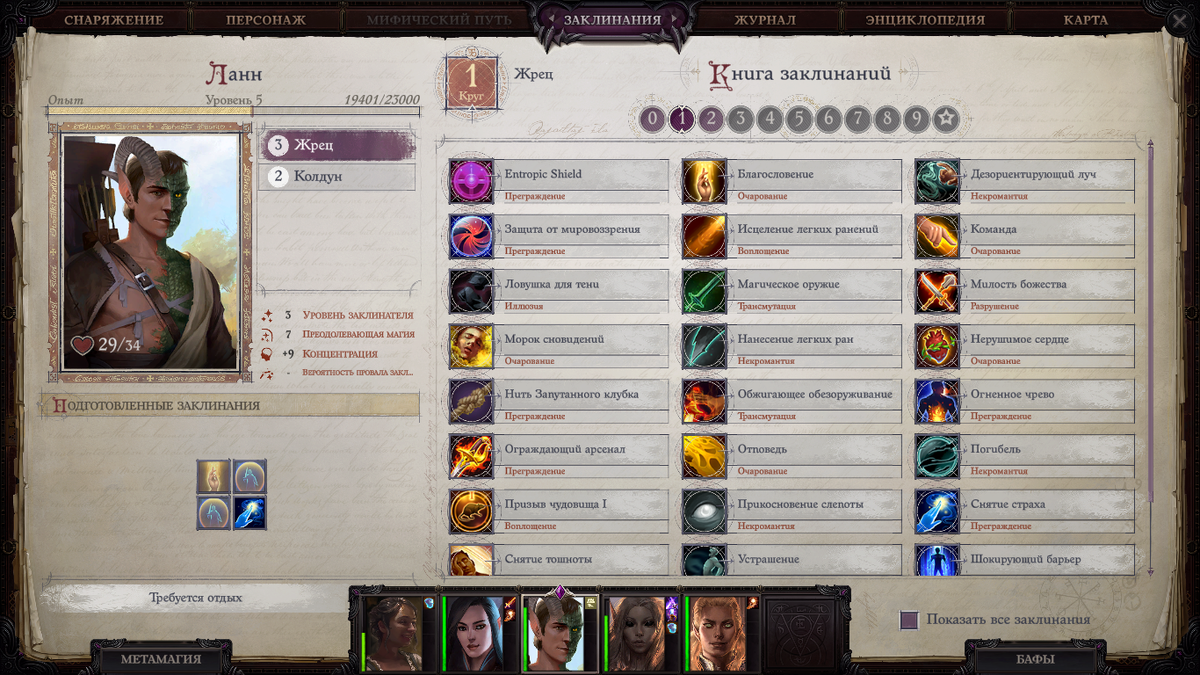Click the Призыв чудовища I icon
The image size is (1200, 675).
[471, 512]
